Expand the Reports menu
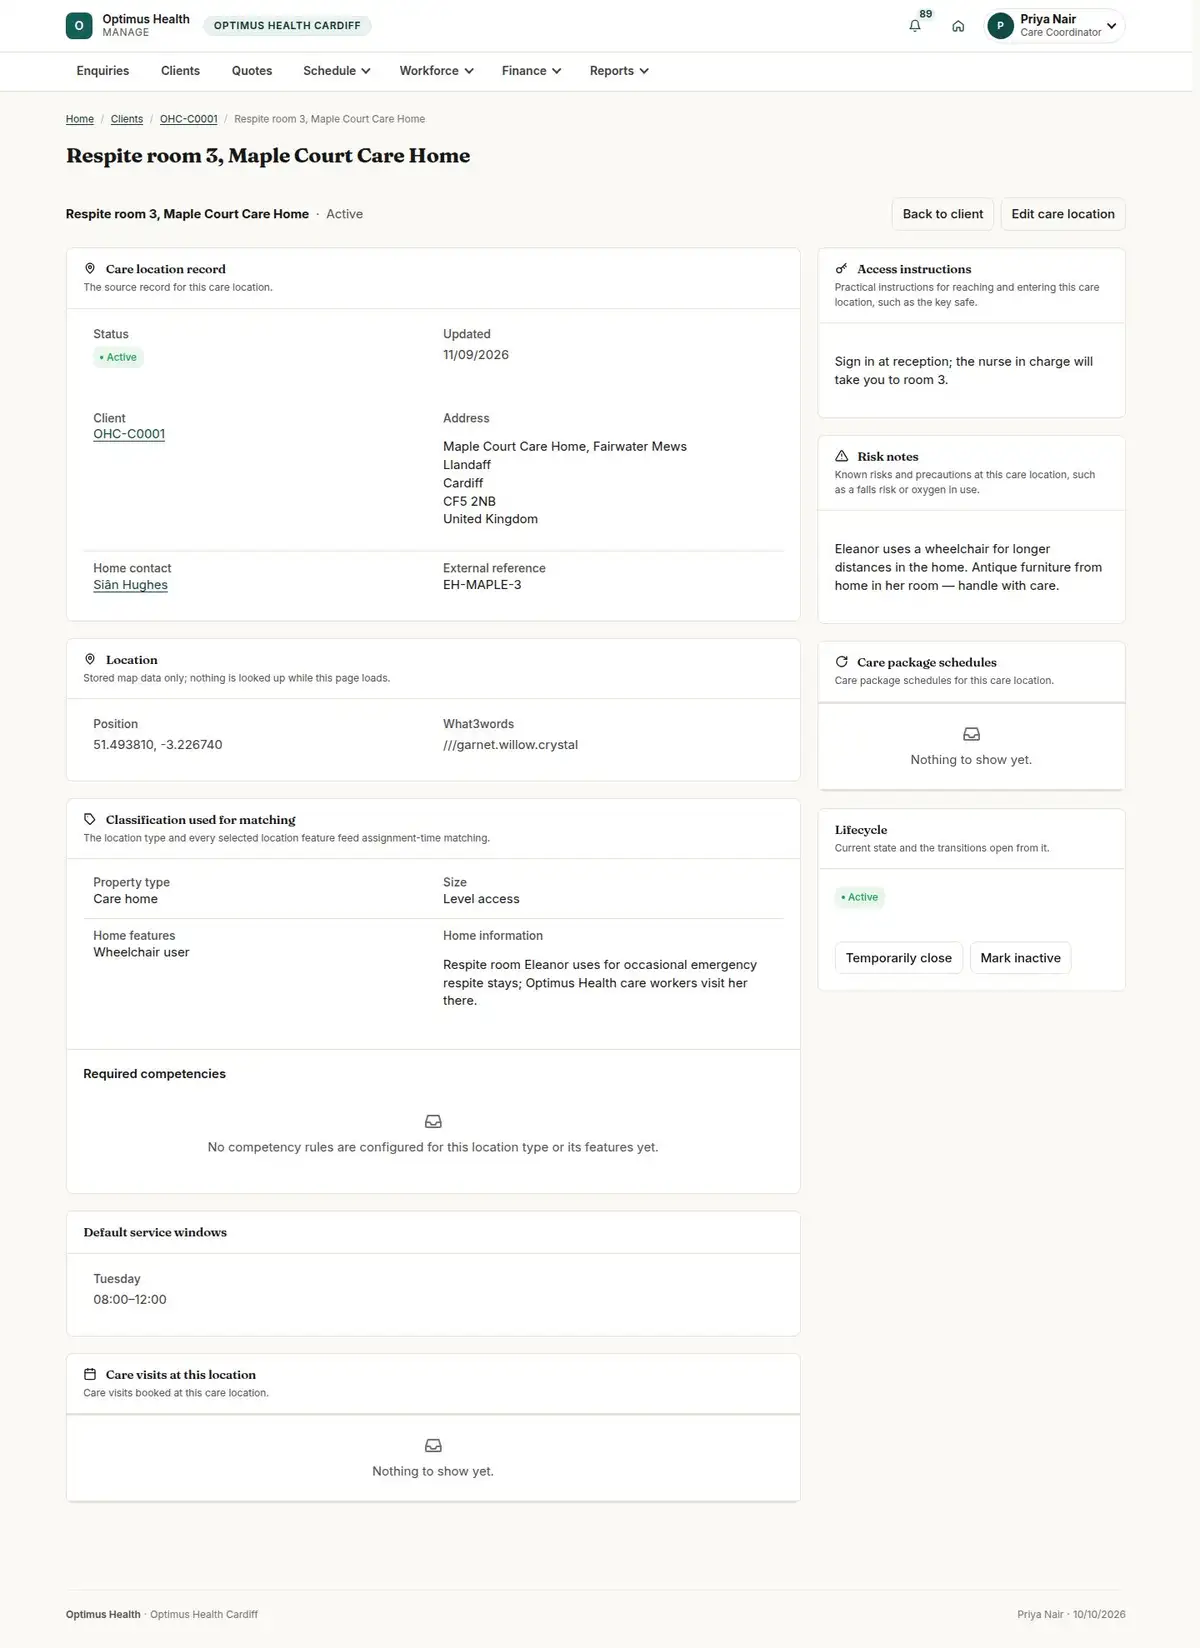Viewport: 1200px width, 1648px height. pyautogui.click(x=619, y=71)
